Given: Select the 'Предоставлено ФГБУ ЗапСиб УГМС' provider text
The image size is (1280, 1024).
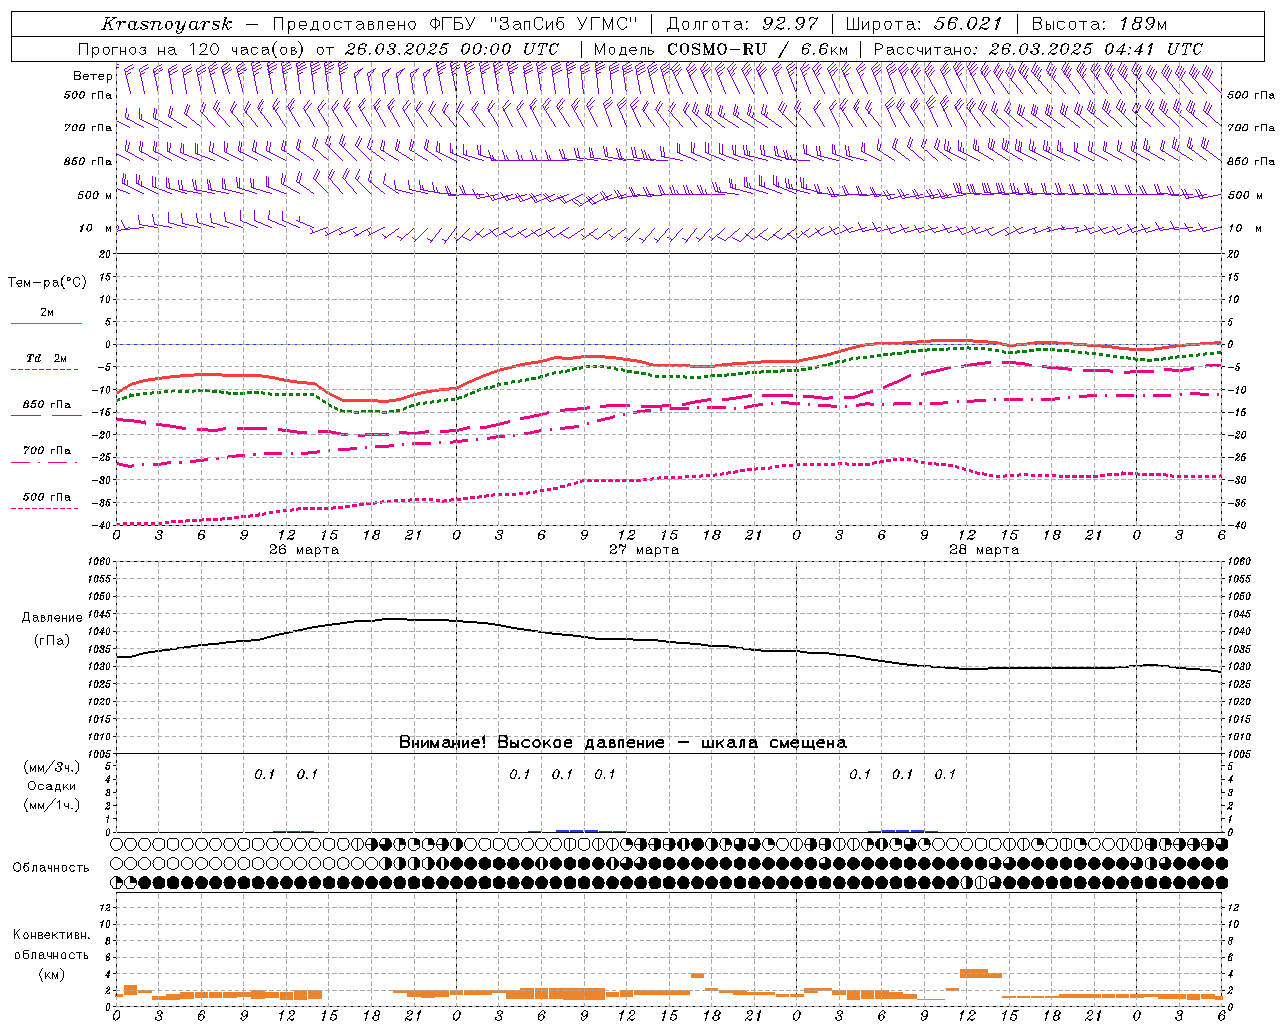Looking at the screenshot, I should tap(455, 24).
